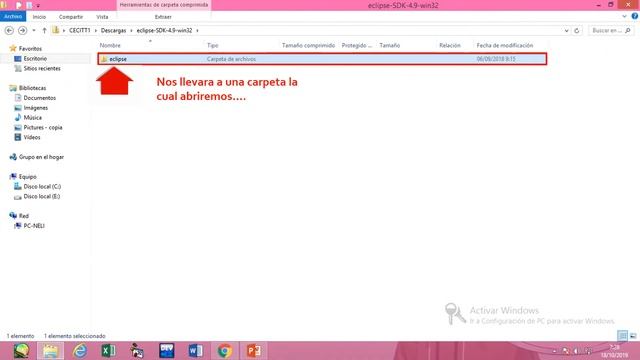Expand breadcrumb arrow after eclipse-SDK-4.9-win32
Image resolution: width=640 pixels, height=360 pixels.
tap(197, 31)
